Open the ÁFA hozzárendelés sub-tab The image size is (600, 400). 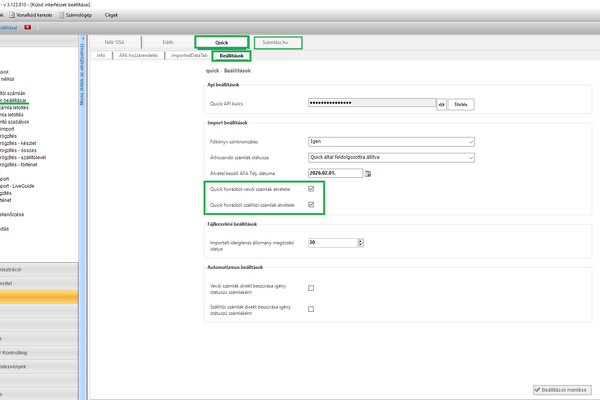click(139, 56)
